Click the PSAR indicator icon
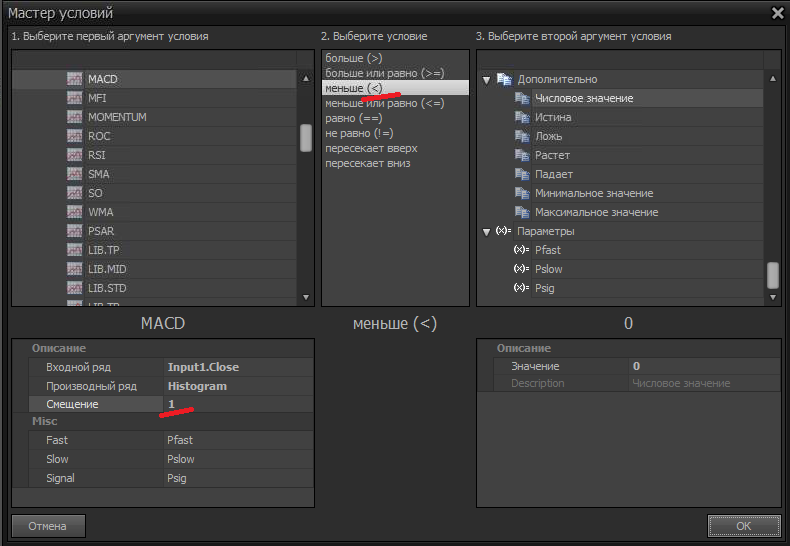 tap(74, 231)
